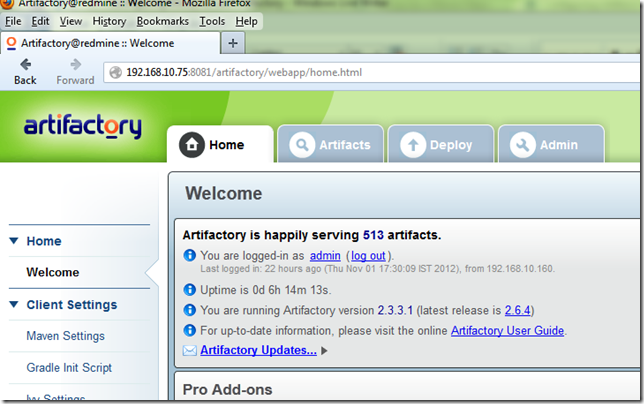Image resolution: width=644 pixels, height=404 pixels.
Task: Click info icon beside version line
Action: click(x=189, y=310)
